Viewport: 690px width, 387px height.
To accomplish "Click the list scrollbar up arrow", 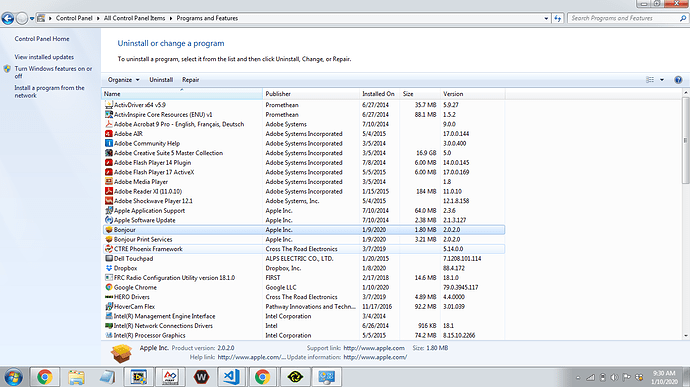I will pos(685,93).
